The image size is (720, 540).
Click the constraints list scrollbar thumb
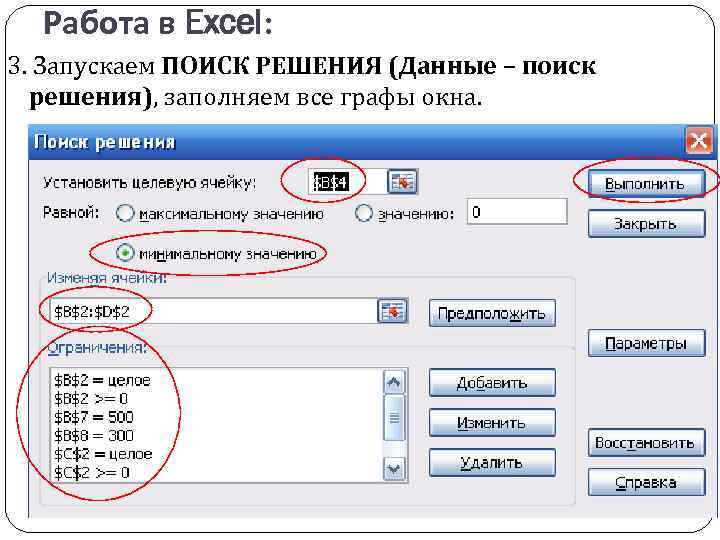click(x=394, y=418)
